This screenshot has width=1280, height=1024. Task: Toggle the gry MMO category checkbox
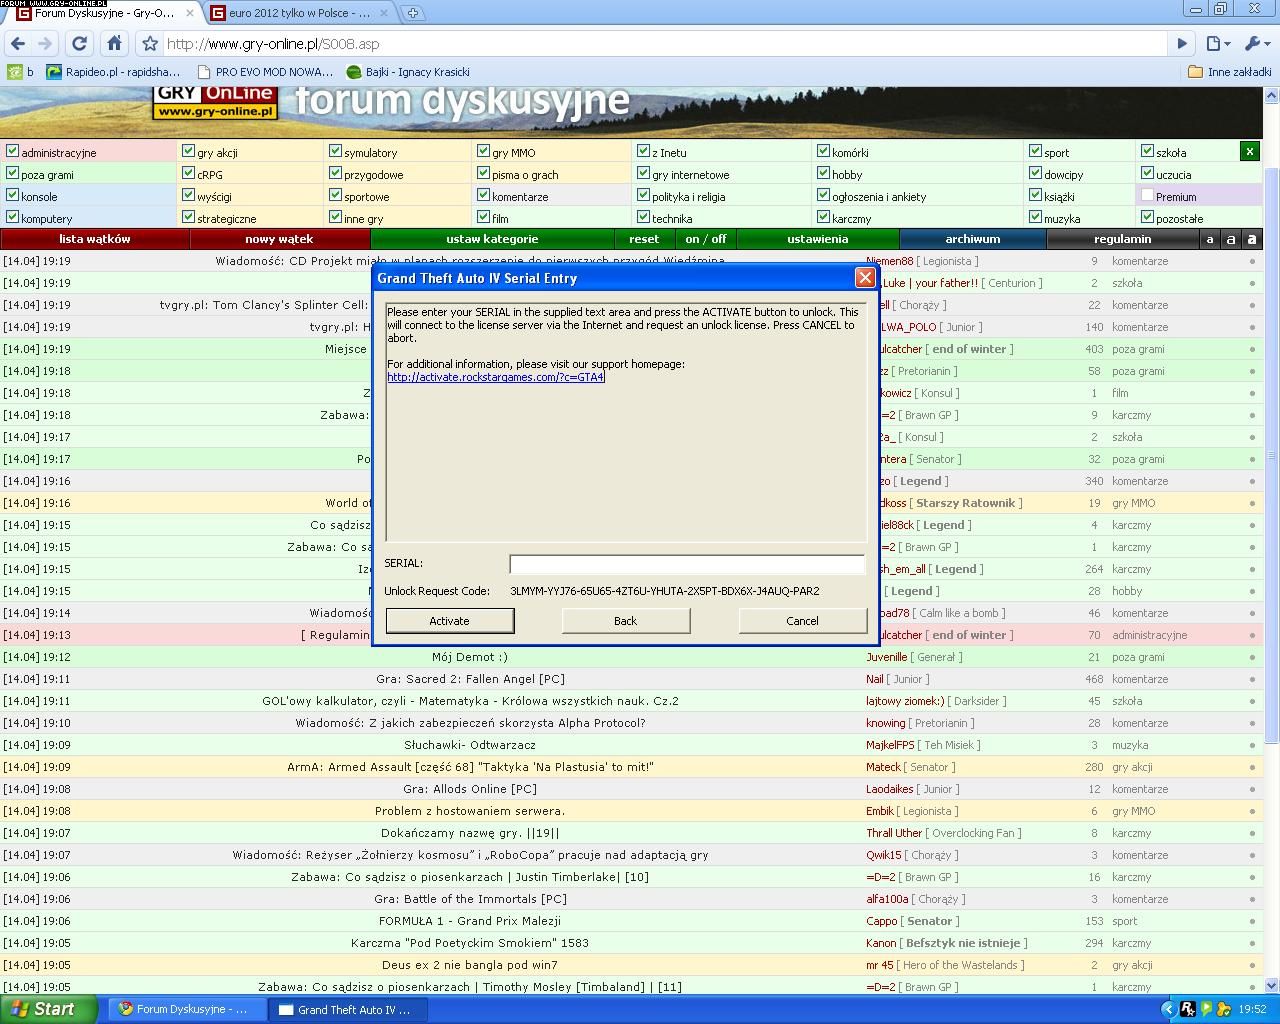tap(483, 151)
